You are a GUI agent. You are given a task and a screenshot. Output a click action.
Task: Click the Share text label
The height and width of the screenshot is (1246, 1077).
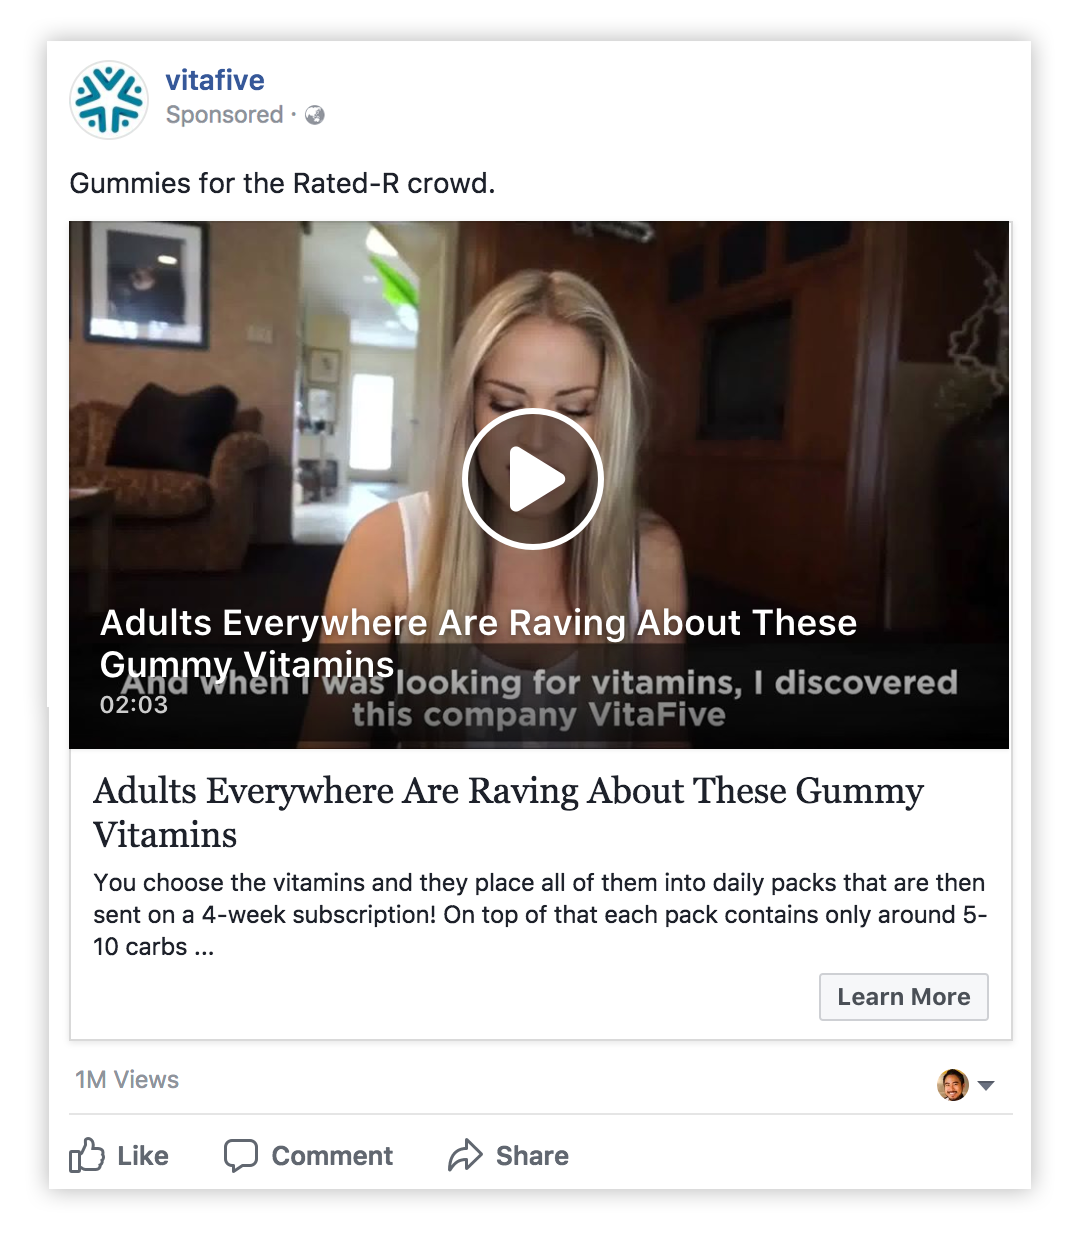(x=532, y=1156)
